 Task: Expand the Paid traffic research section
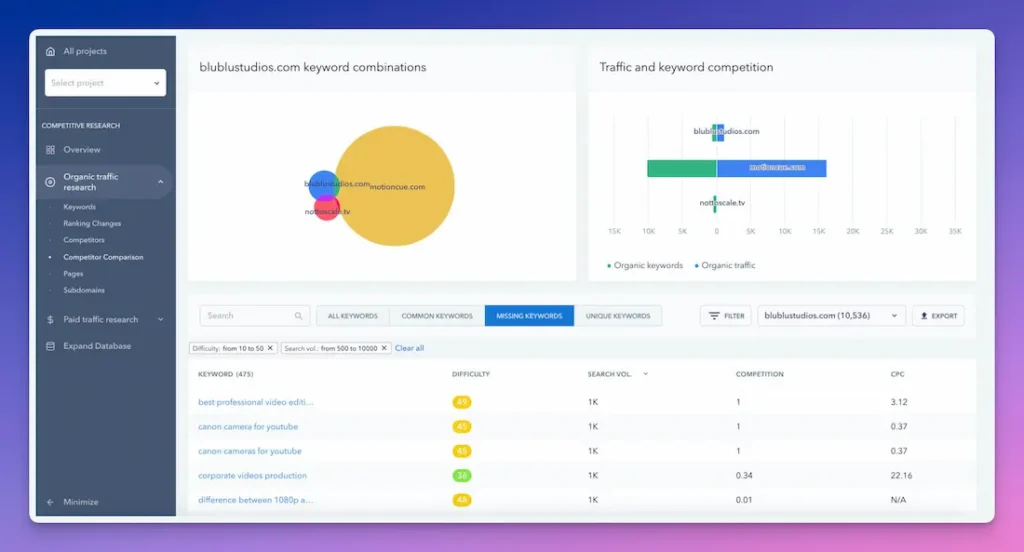161,320
